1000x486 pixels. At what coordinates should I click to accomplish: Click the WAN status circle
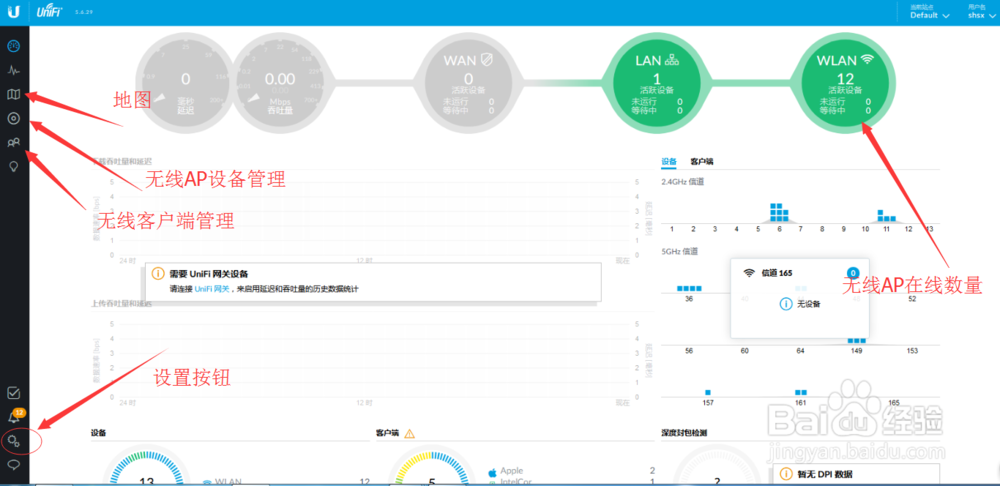tap(469, 83)
